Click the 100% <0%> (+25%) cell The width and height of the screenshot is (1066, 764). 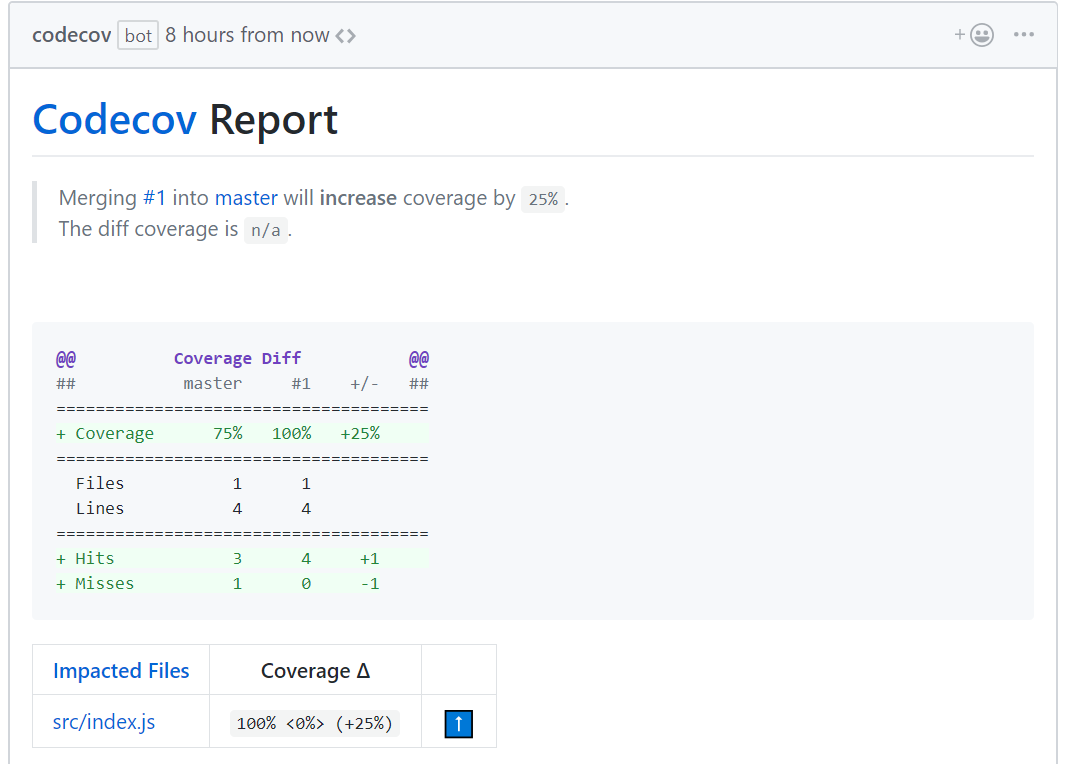[x=315, y=723]
